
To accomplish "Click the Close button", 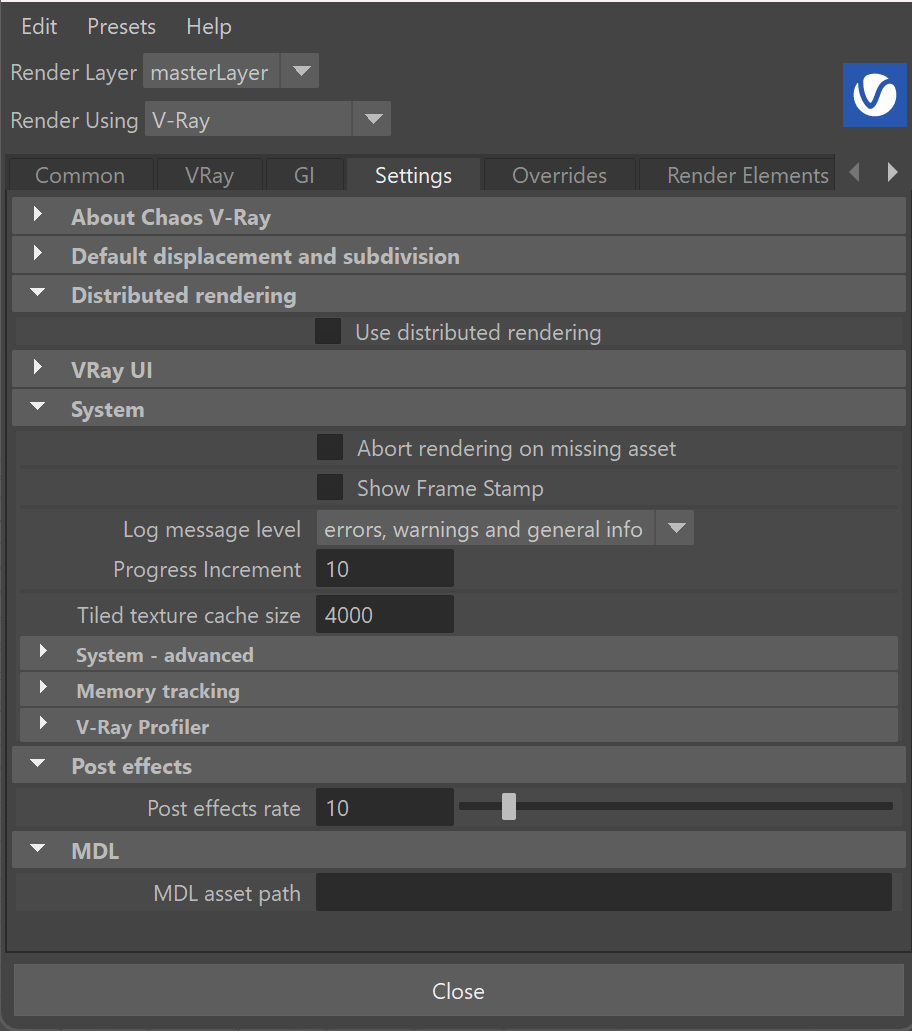I will tap(458, 991).
